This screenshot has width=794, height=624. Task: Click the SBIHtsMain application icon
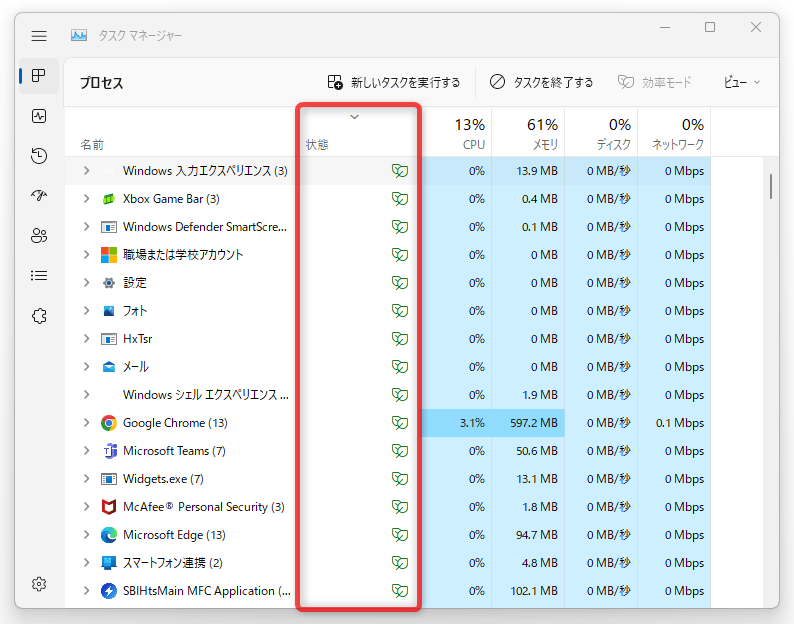click(x=109, y=591)
